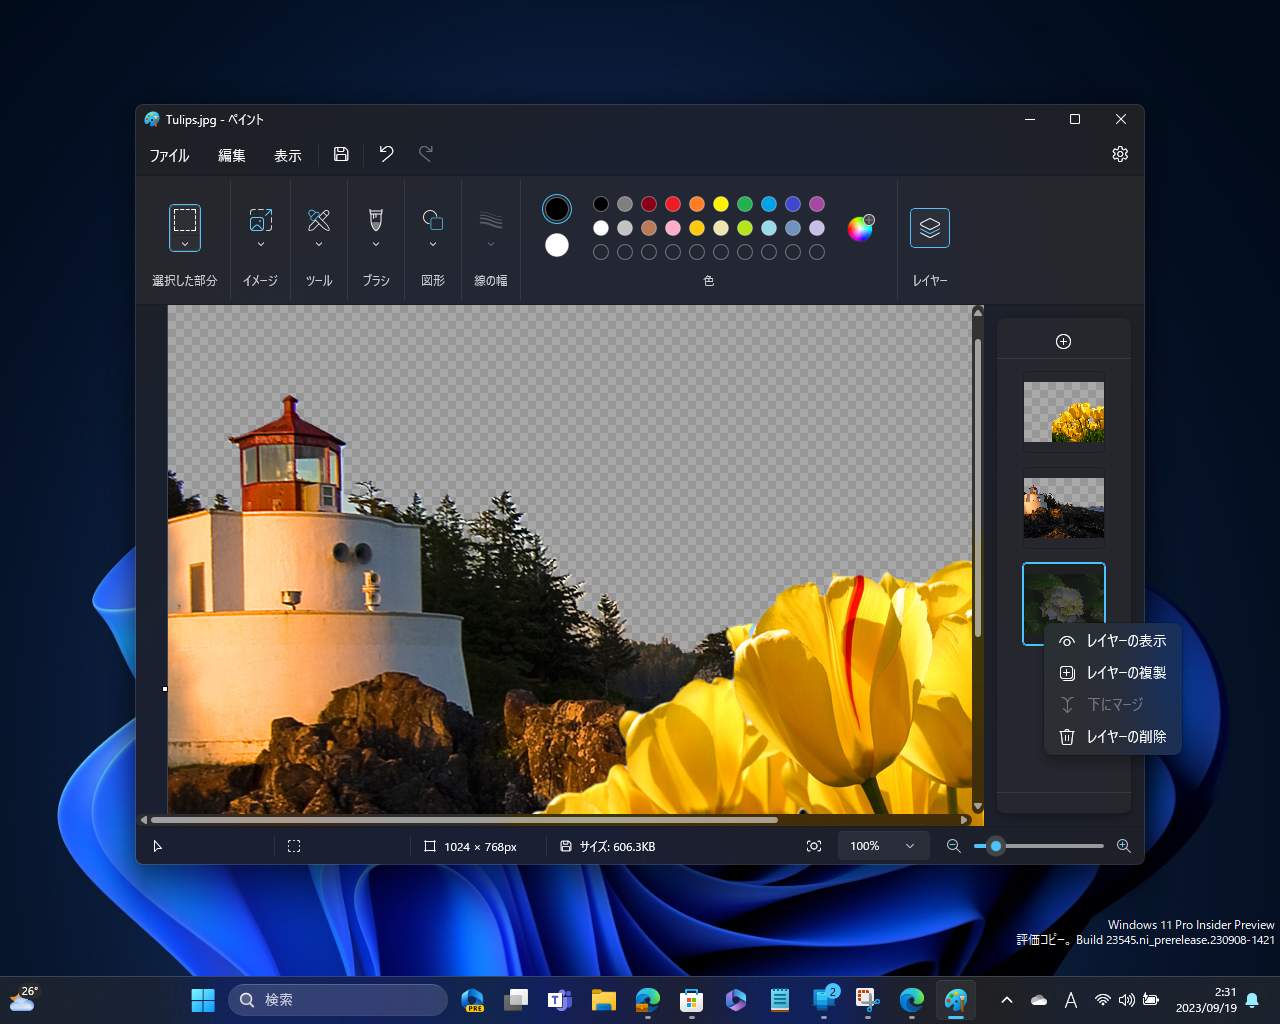
Task: Pick the red color swatch
Action: [673, 204]
